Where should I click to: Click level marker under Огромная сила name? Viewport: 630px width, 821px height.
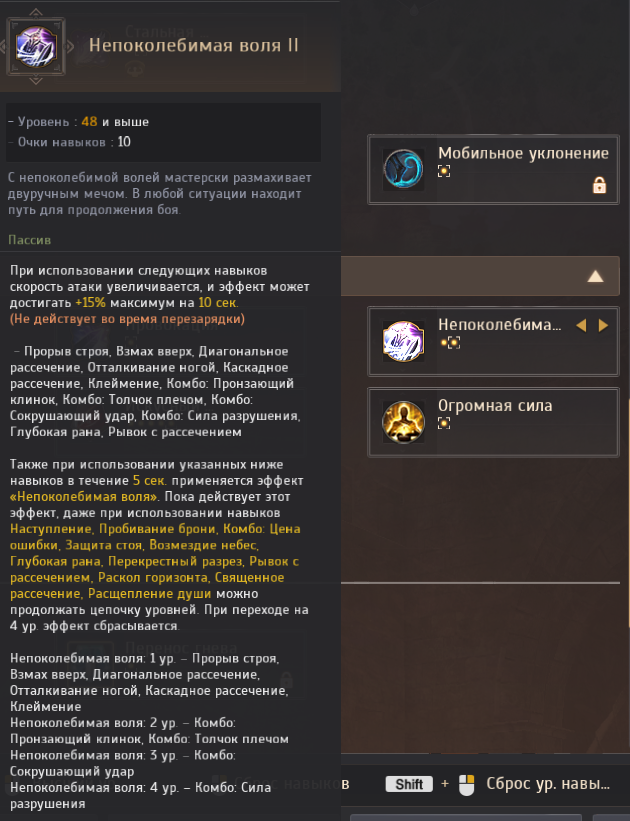(x=444, y=423)
